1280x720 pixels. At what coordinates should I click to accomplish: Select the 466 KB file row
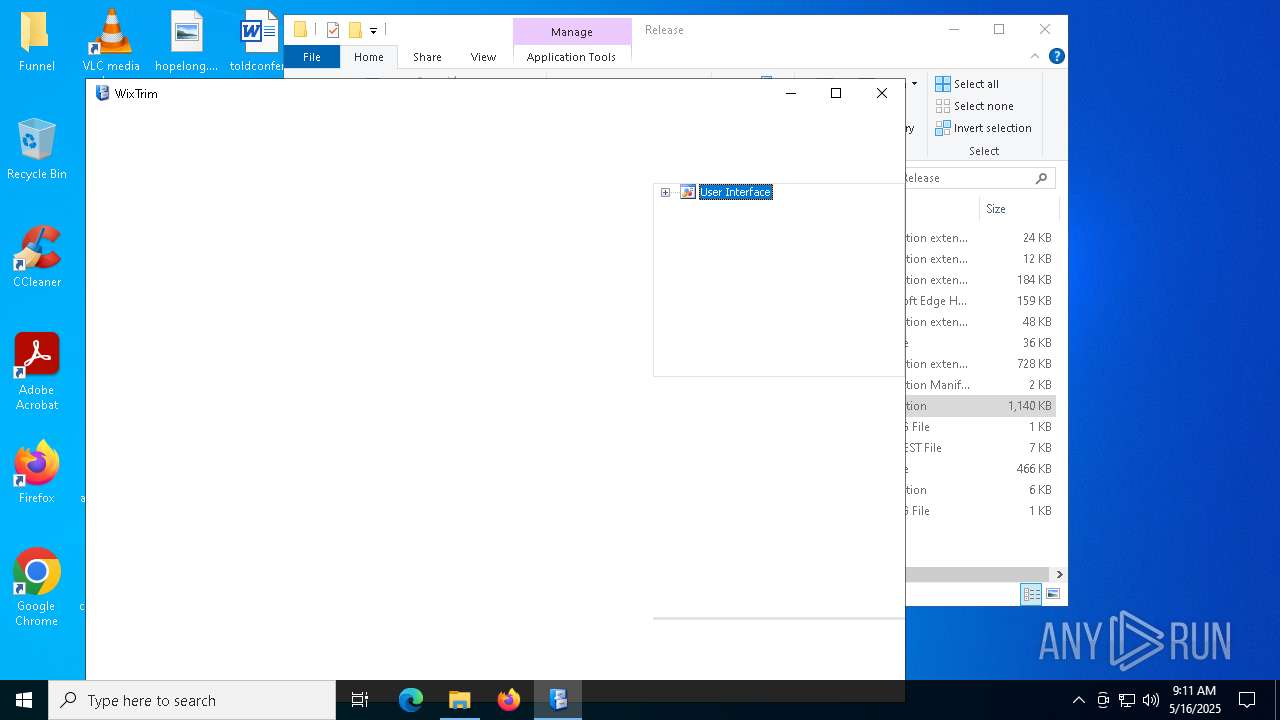tap(980, 469)
